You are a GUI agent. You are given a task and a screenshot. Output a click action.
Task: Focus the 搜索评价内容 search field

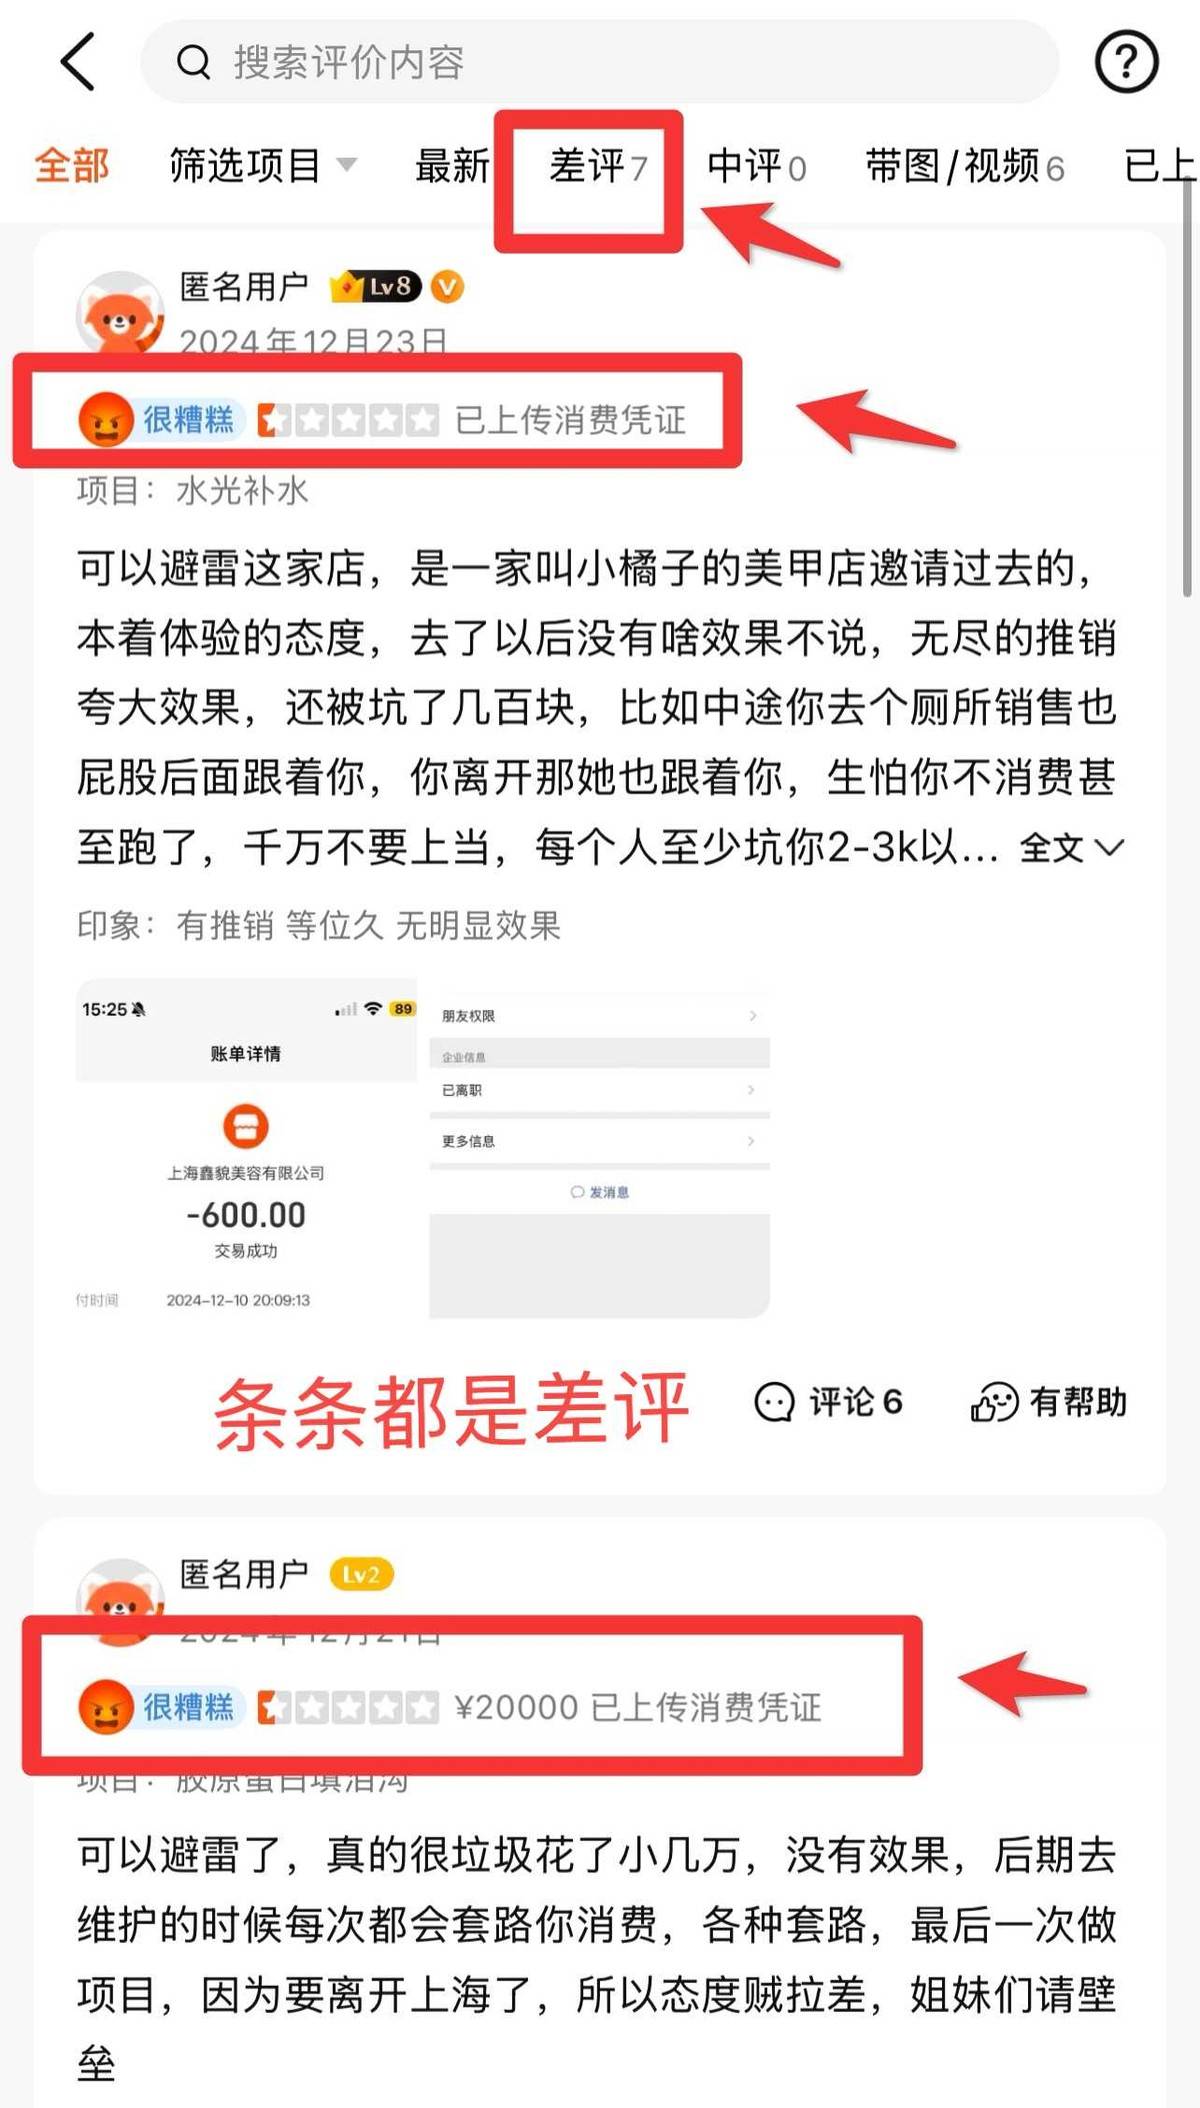pos(599,62)
